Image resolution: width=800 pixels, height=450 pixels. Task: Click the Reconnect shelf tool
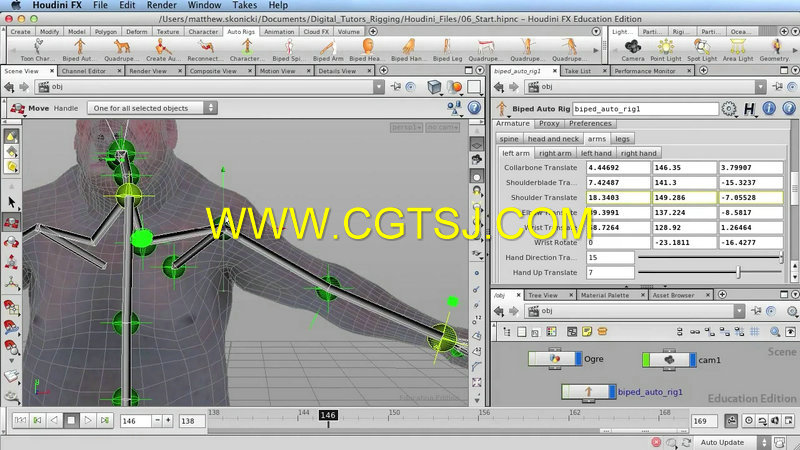(206, 50)
